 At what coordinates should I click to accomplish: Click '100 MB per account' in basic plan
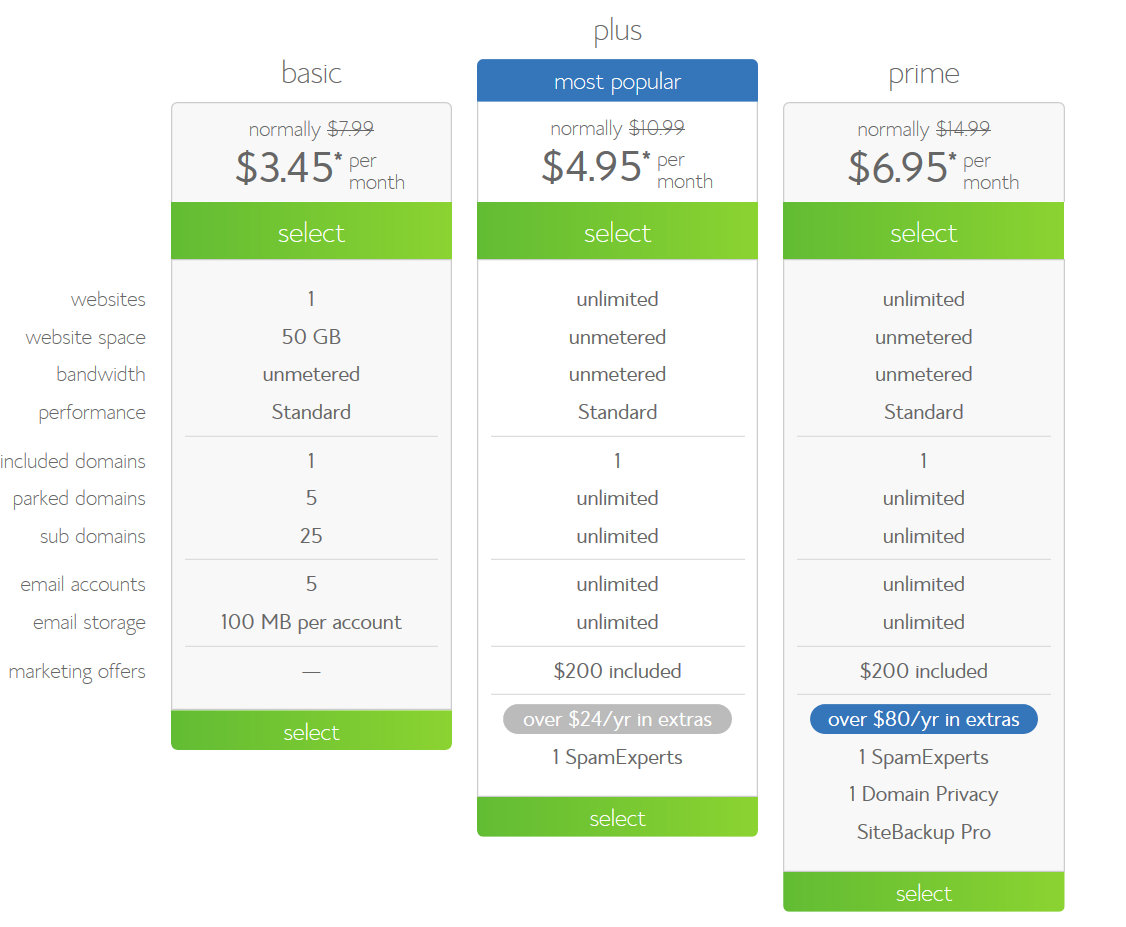click(x=311, y=623)
